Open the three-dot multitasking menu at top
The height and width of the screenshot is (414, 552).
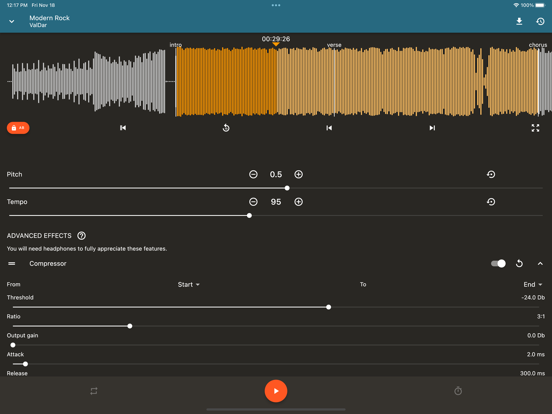276,5
